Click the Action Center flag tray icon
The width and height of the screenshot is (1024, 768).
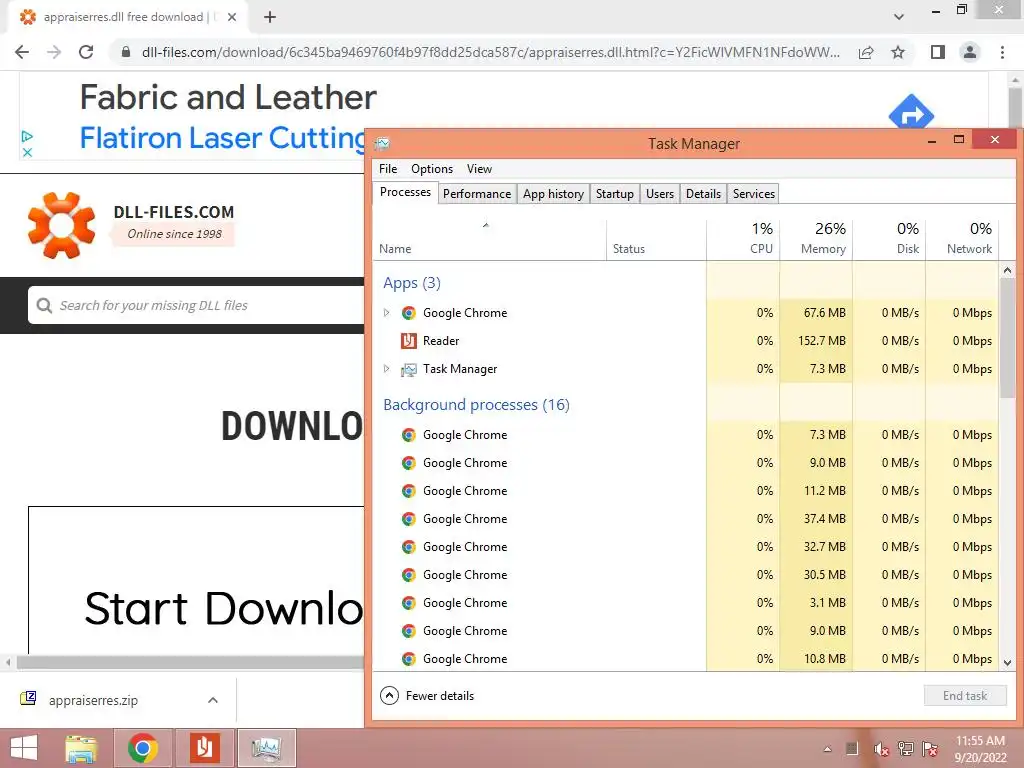[930, 749]
